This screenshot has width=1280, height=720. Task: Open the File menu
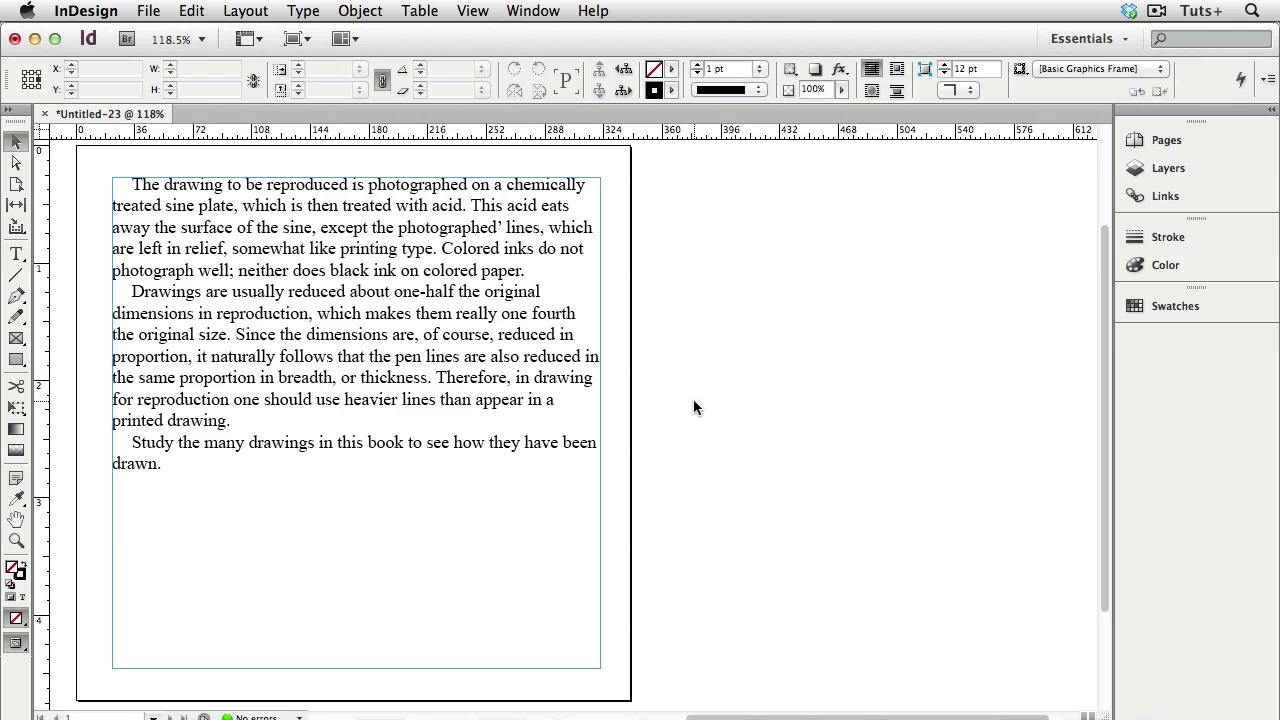[148, 11]
